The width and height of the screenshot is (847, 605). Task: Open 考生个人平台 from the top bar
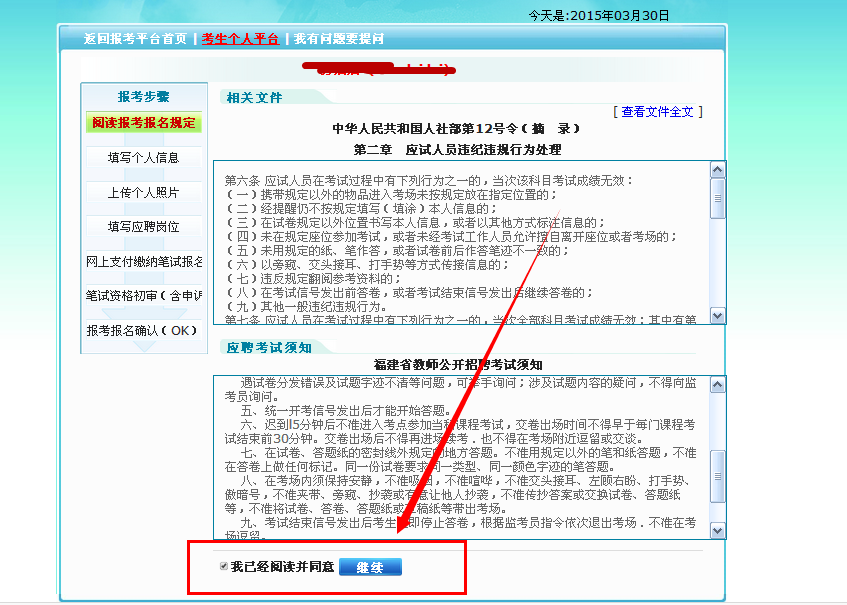(x=240, y=39)
